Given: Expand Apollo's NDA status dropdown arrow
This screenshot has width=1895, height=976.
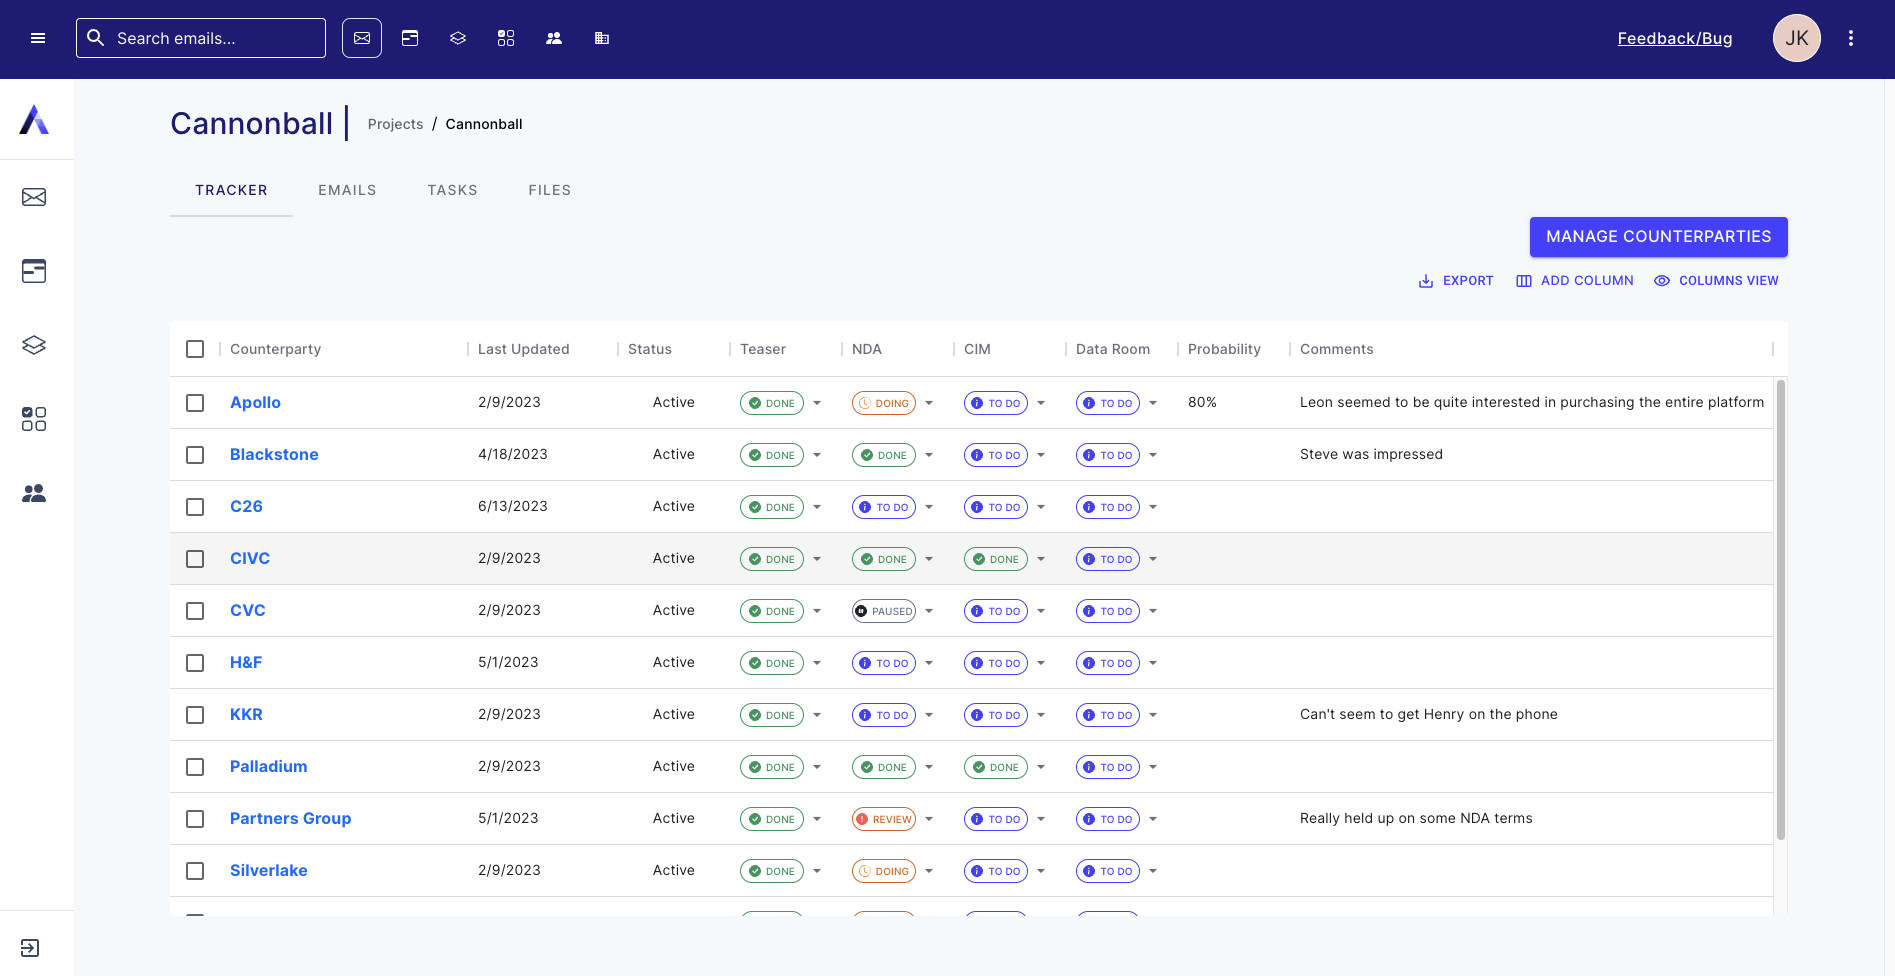Looking at the screenshot, I should pos(929,403).
